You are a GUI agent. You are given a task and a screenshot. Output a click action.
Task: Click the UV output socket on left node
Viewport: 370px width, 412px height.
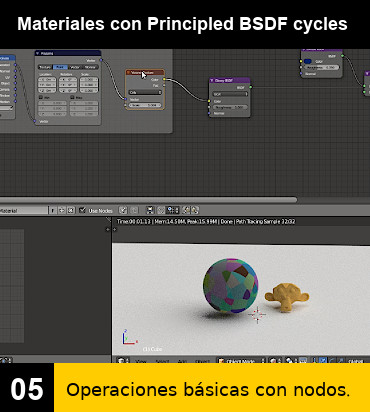[x=15, y=77]
